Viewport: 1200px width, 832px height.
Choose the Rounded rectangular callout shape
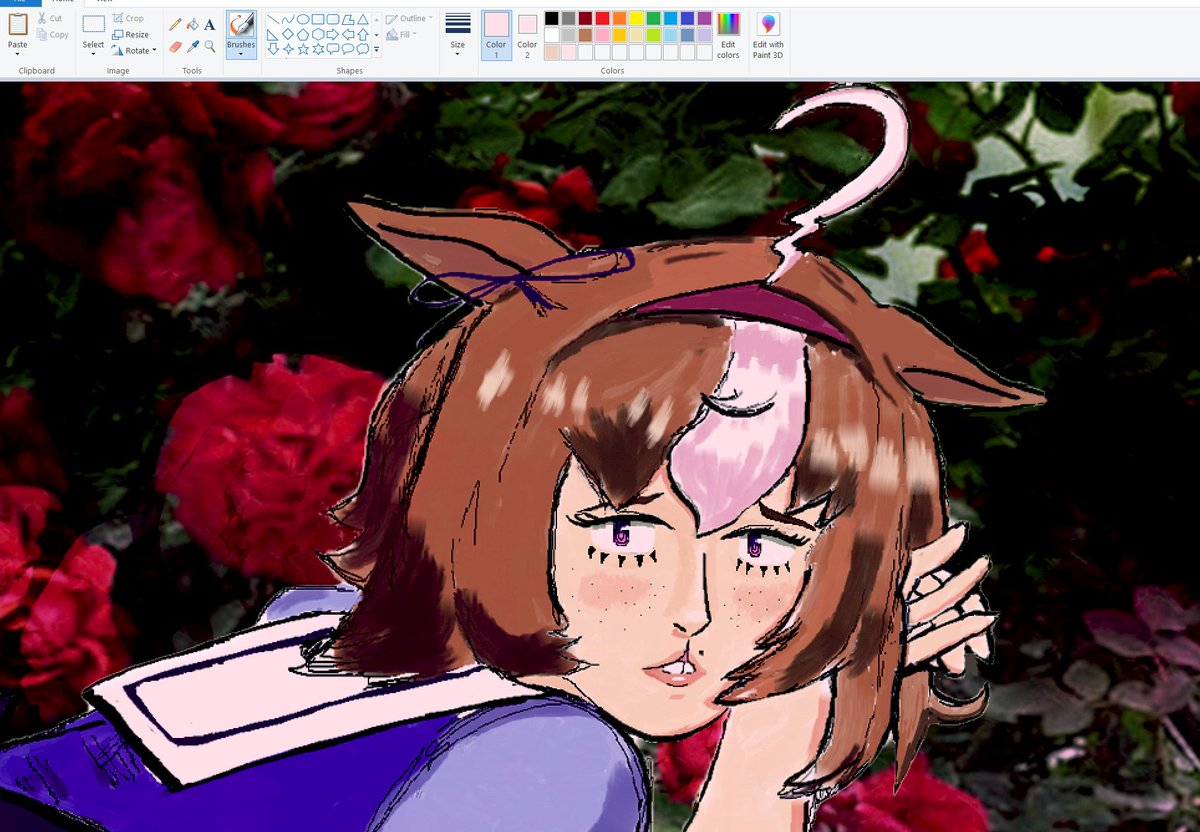pyautogui.click(x=333, y=49)
